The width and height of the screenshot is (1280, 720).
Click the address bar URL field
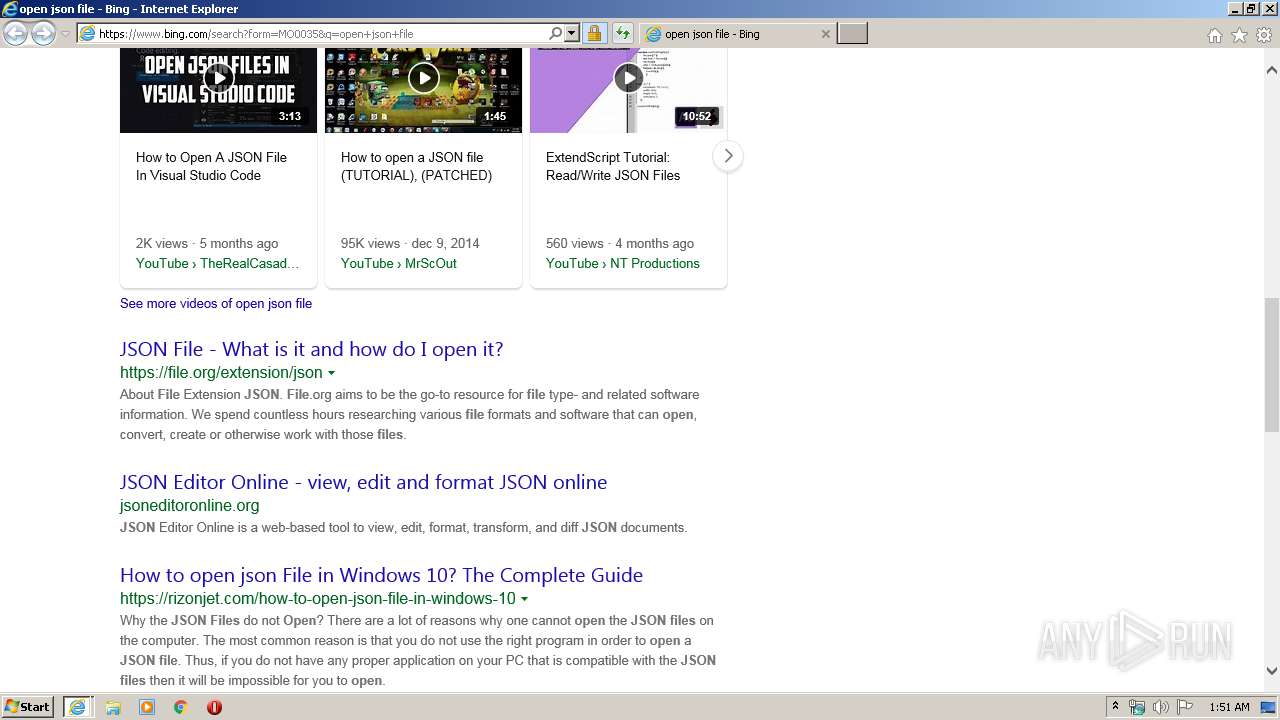pos(320,34)
